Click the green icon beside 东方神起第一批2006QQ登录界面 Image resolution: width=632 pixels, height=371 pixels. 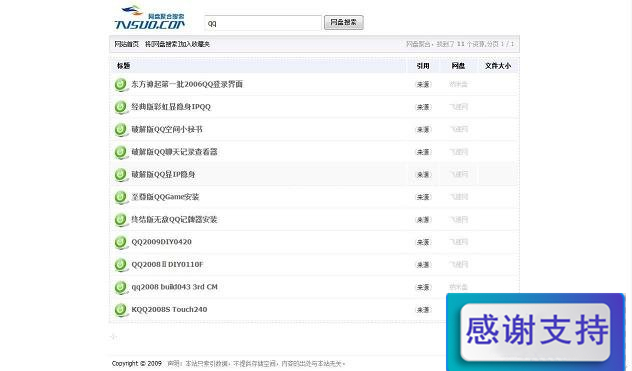[x=120, y=84]
